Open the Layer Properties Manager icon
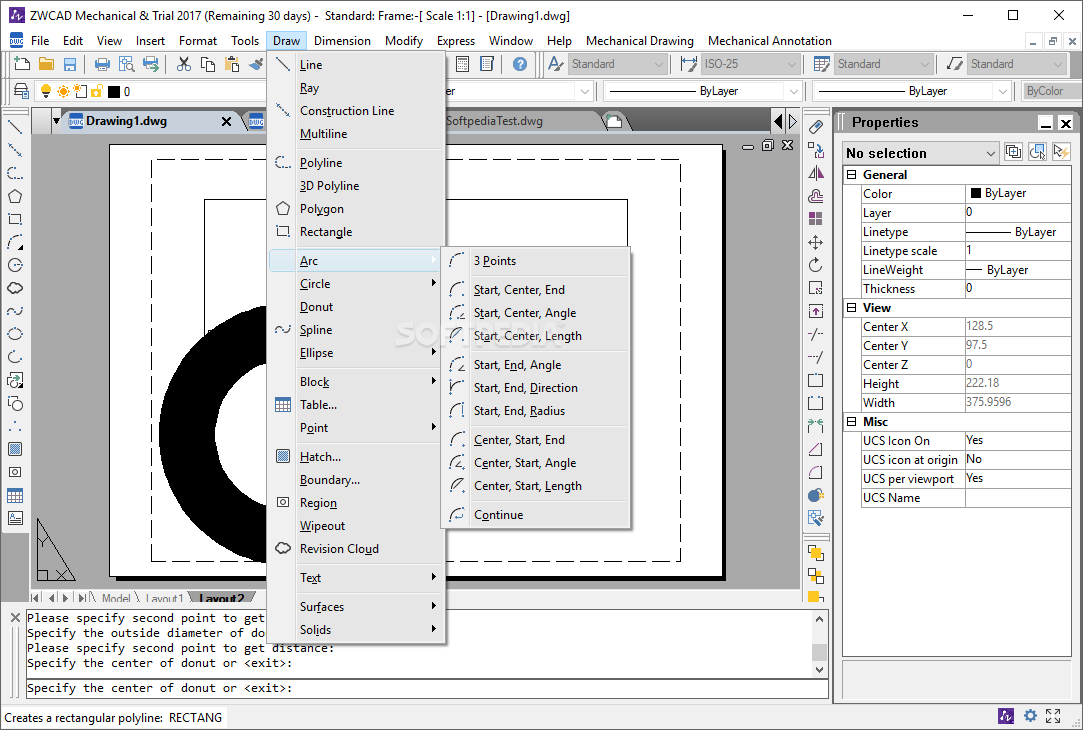Viewport: 1083px width, 730px height. (x=21, y=91)
